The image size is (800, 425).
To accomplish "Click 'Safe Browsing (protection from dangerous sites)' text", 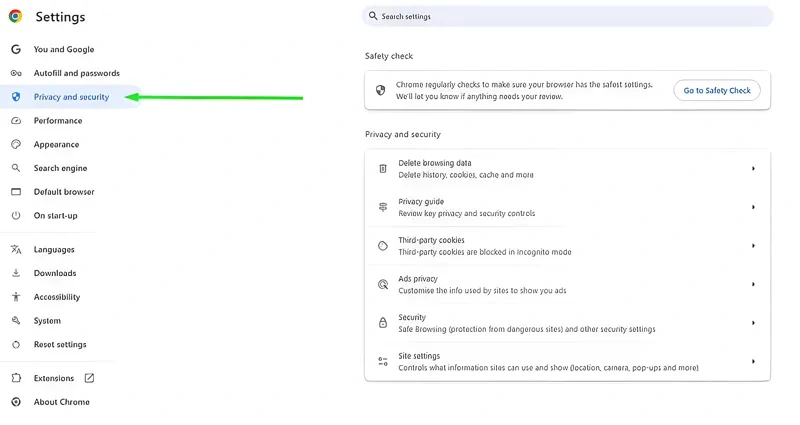I will tap(481, 329).
